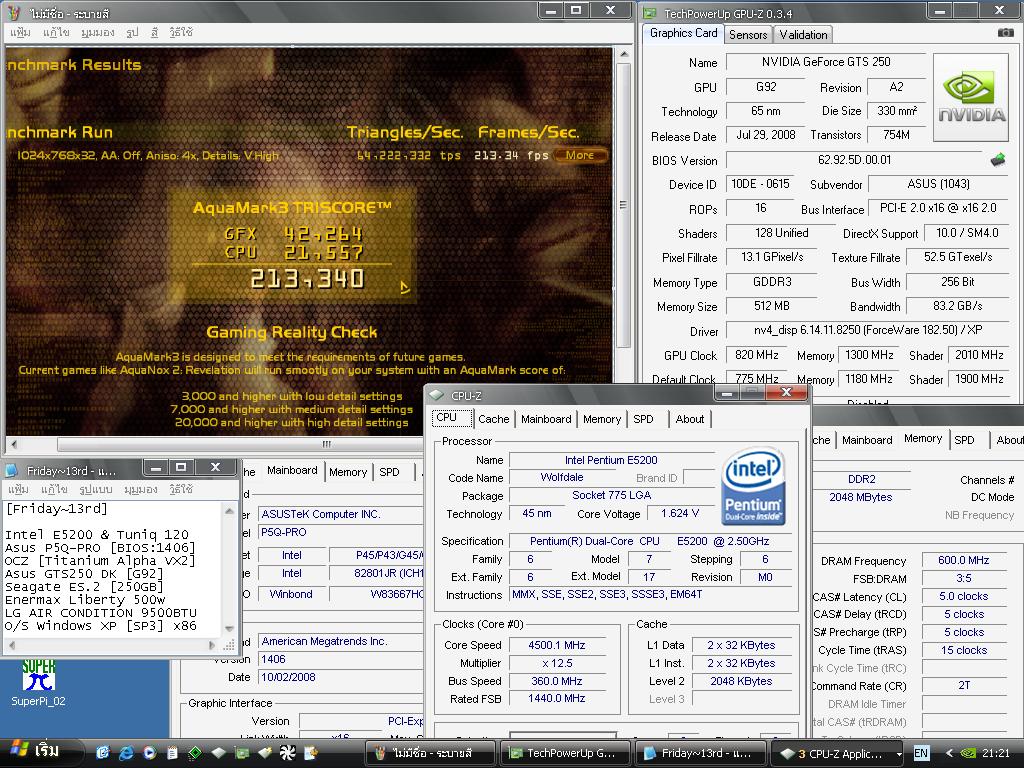Image resolution: width=1024 pixels, height=768 pixels.
Task: Click the More button in AquaMark results
Action: pos(580,155)
